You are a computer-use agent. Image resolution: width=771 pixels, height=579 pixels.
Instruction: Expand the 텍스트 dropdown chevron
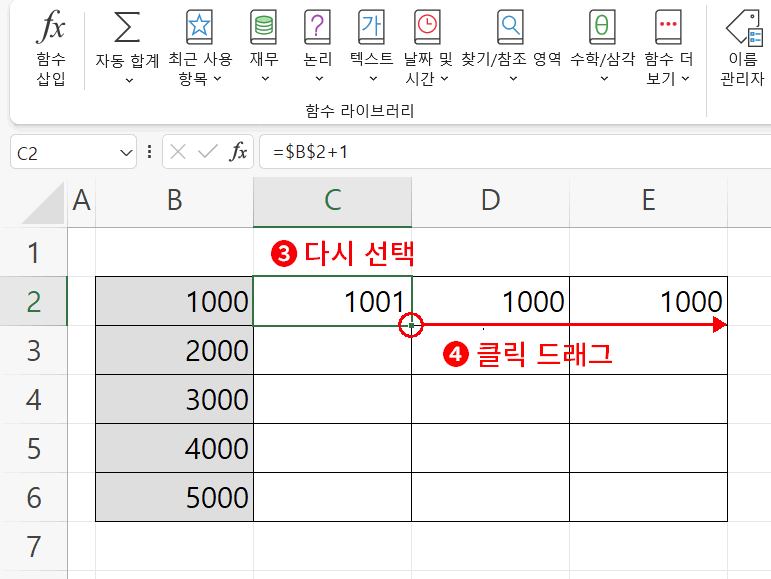pyautogui.click(x=373, y=78)
